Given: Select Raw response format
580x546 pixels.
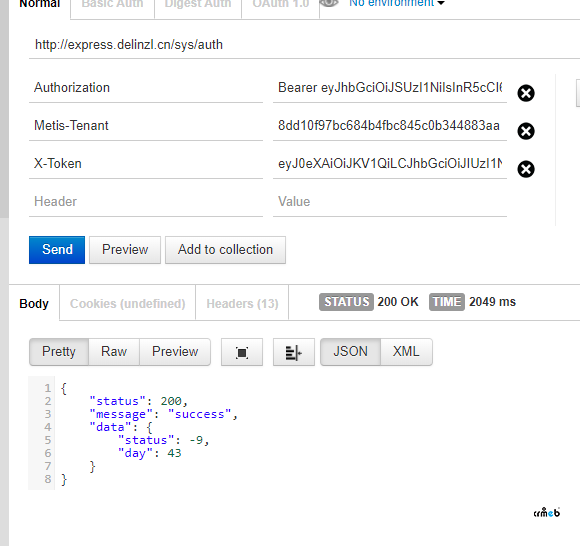Looking at the screenshot, I should coord(114,352).
